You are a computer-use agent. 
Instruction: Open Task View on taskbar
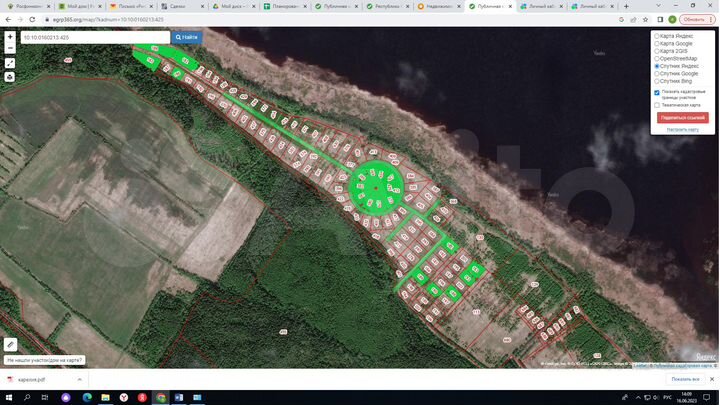coord(45,397)
